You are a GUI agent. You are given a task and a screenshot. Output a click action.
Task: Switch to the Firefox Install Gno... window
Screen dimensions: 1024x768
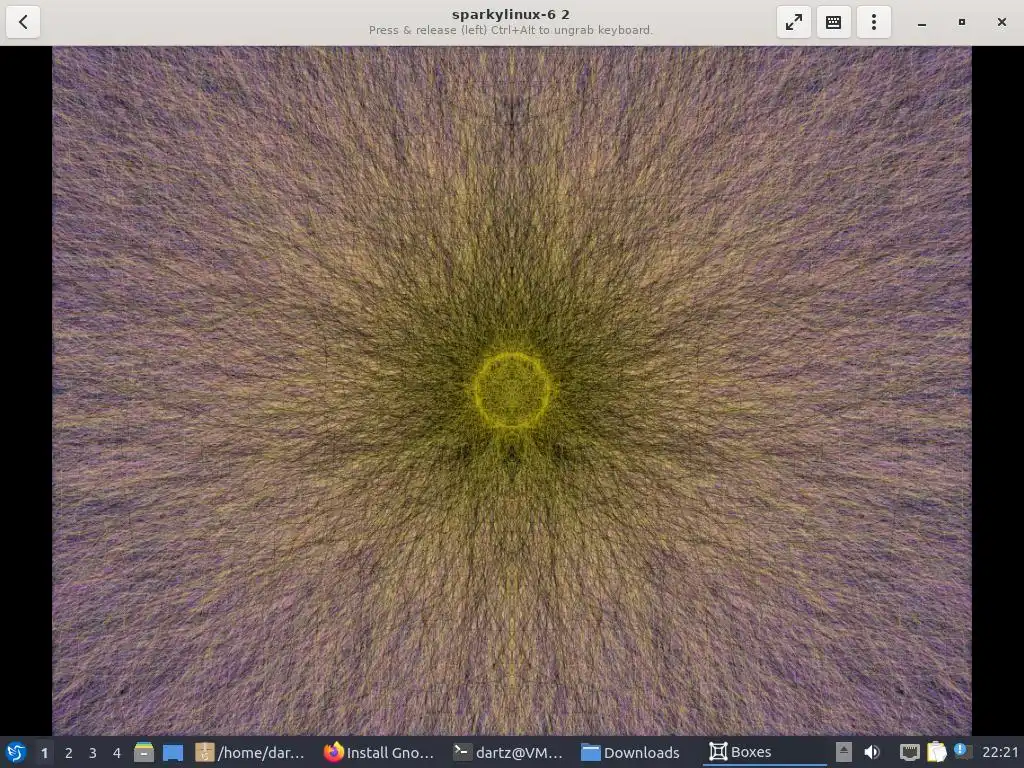tap(379, 752)
